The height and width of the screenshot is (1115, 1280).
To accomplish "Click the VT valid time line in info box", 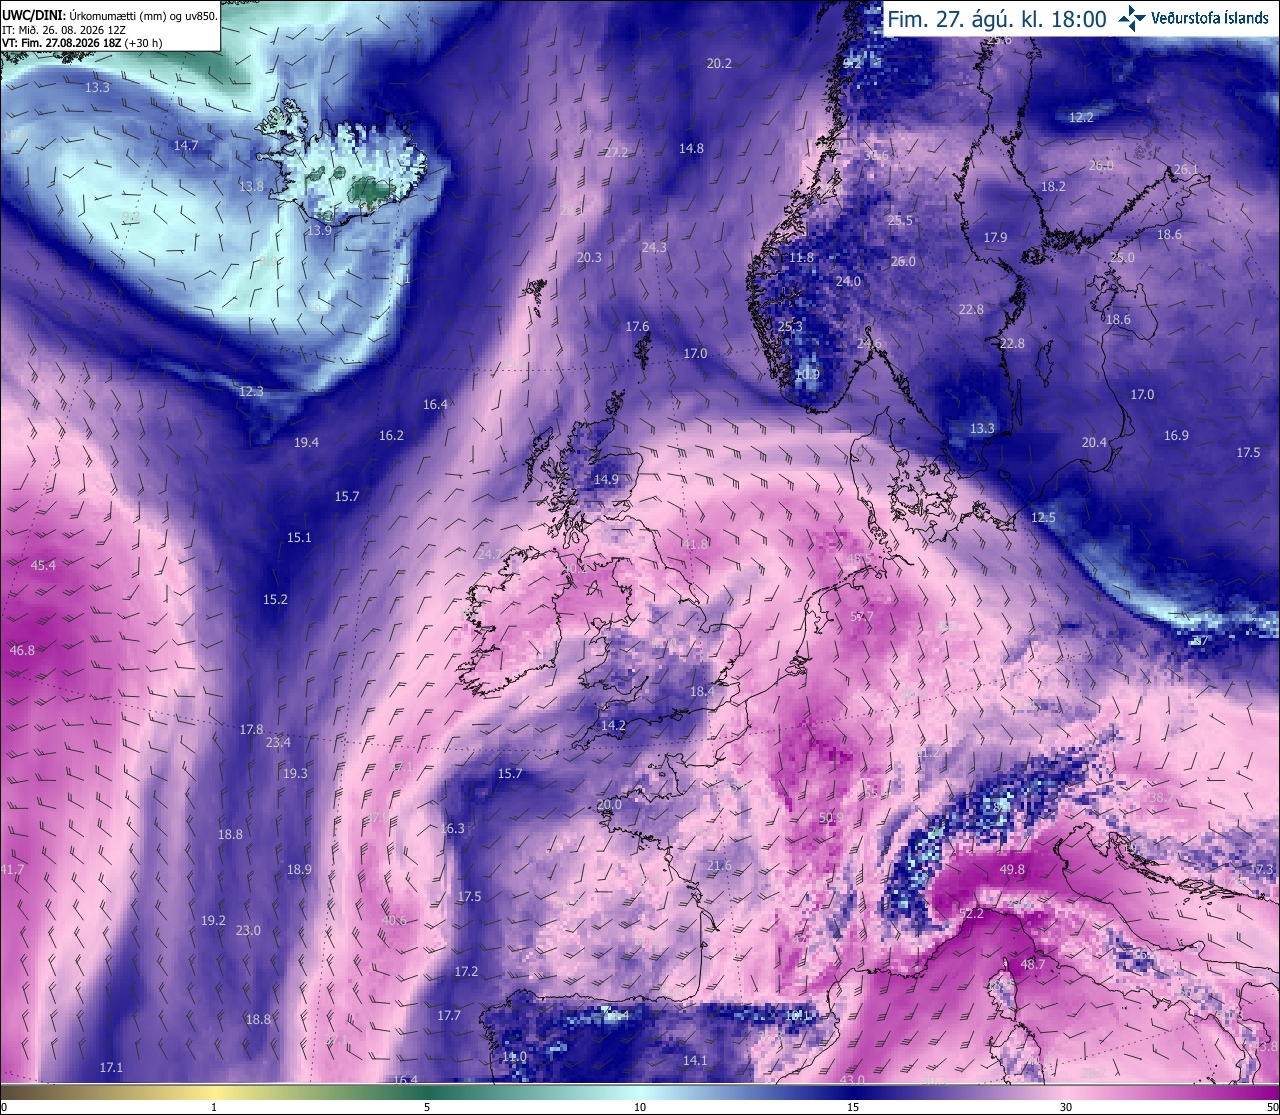I will click(x=83, y=43).
